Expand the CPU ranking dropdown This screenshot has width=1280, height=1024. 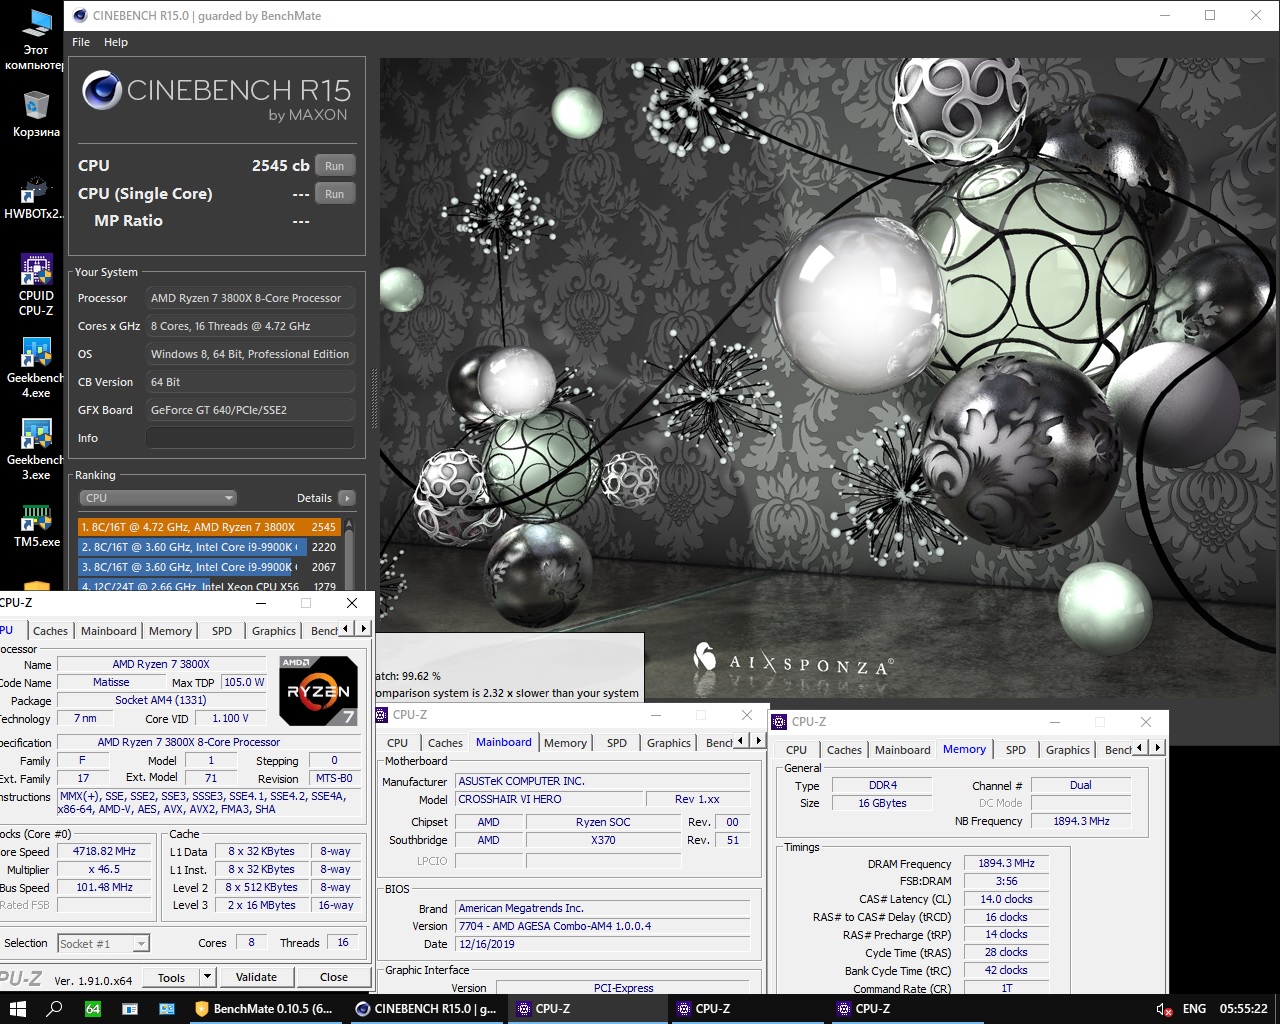158,498
